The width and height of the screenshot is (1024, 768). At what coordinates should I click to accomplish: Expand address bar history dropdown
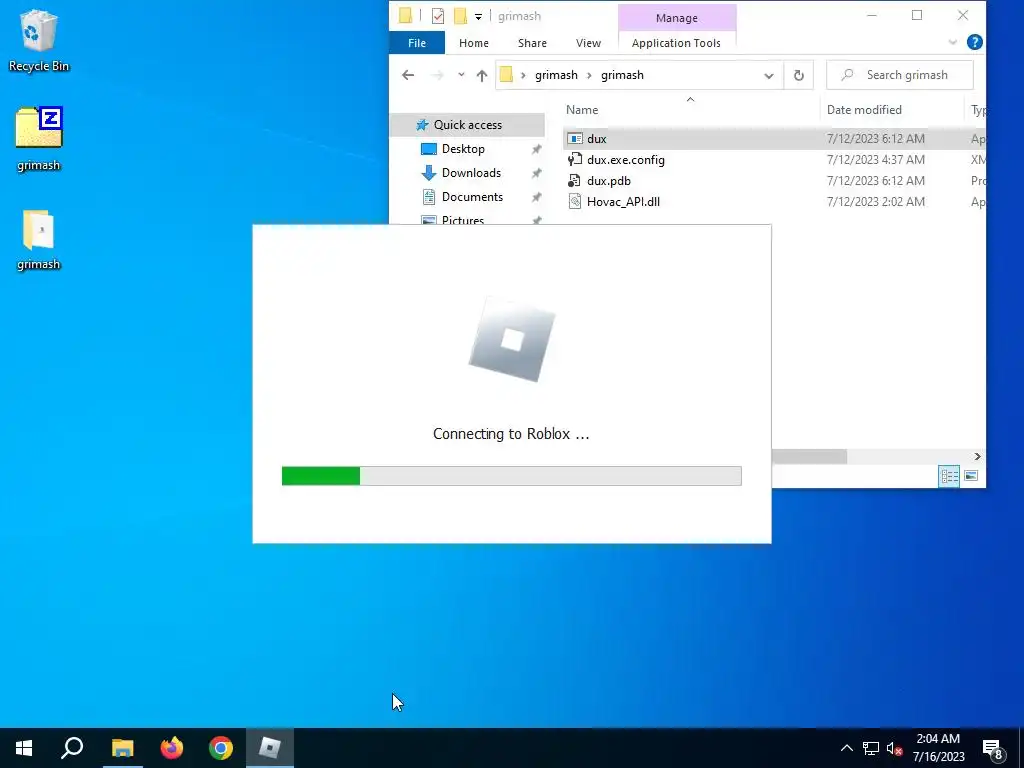click(769, 76)
